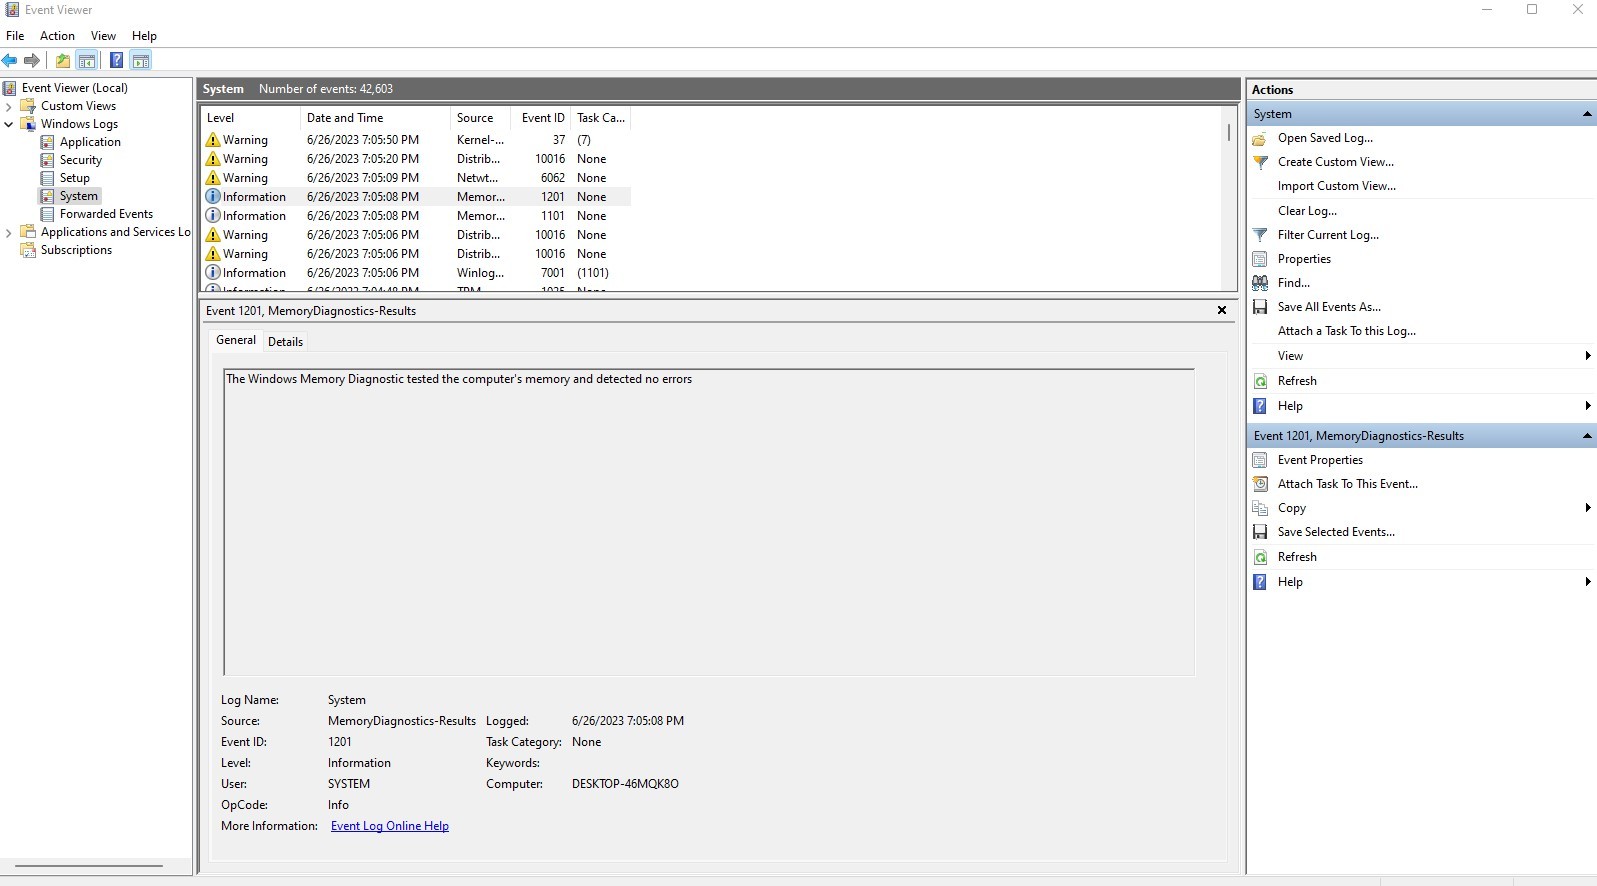The image size is (1597, 886).
Task: Click the Event Properties icon
Action: pyautogui.click(x=1260, y=460)
